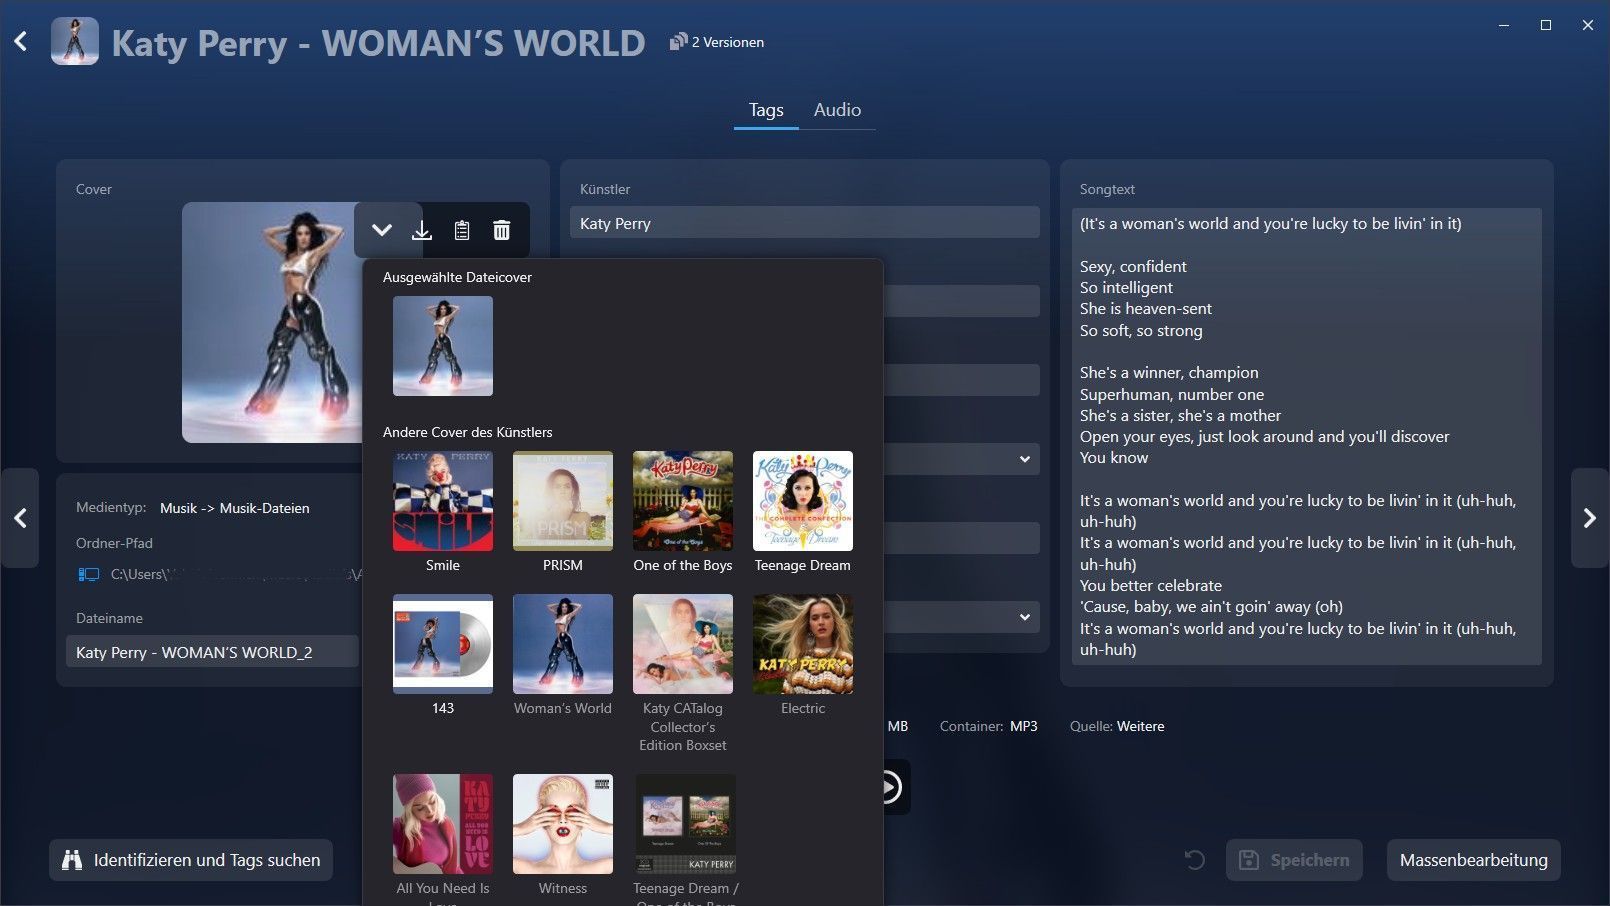The width and height of the screenshot is (1610, 906).
Task: Click the download cover icon
Action: (422, 231)
